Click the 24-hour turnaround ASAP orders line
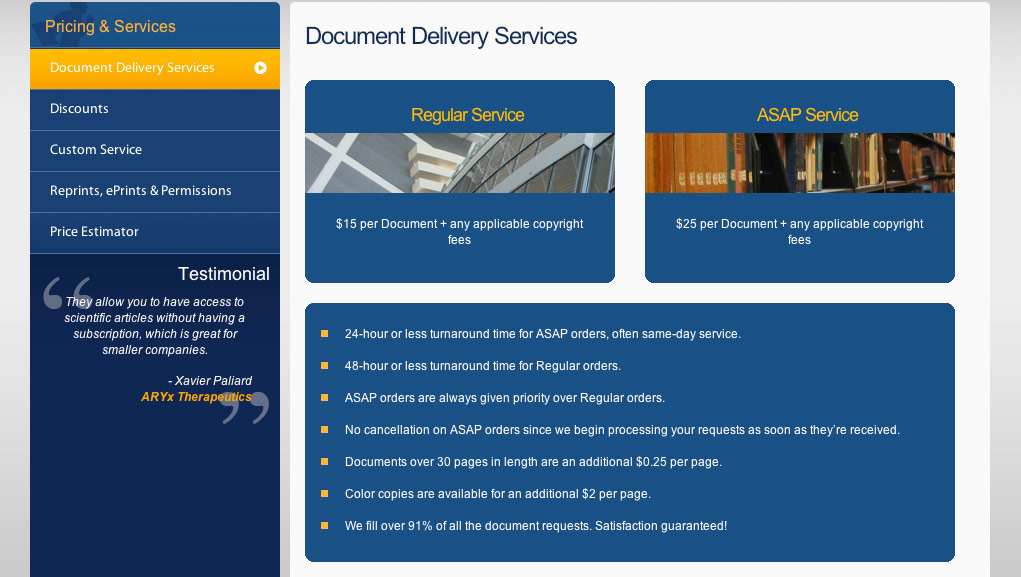Screen dimensions: 1021x577 tap(542, 333)
